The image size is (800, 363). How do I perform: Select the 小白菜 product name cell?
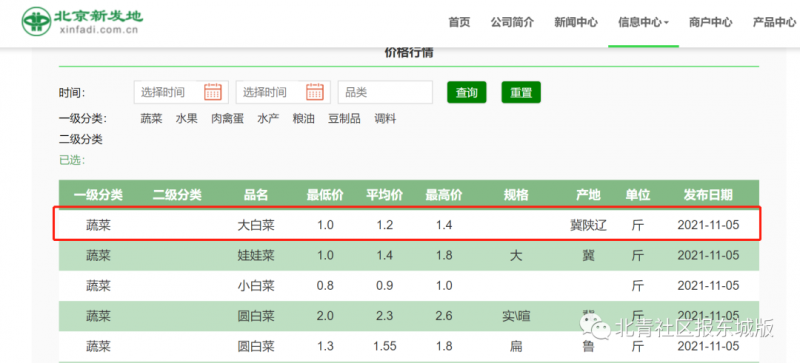(x=256, y=286)
